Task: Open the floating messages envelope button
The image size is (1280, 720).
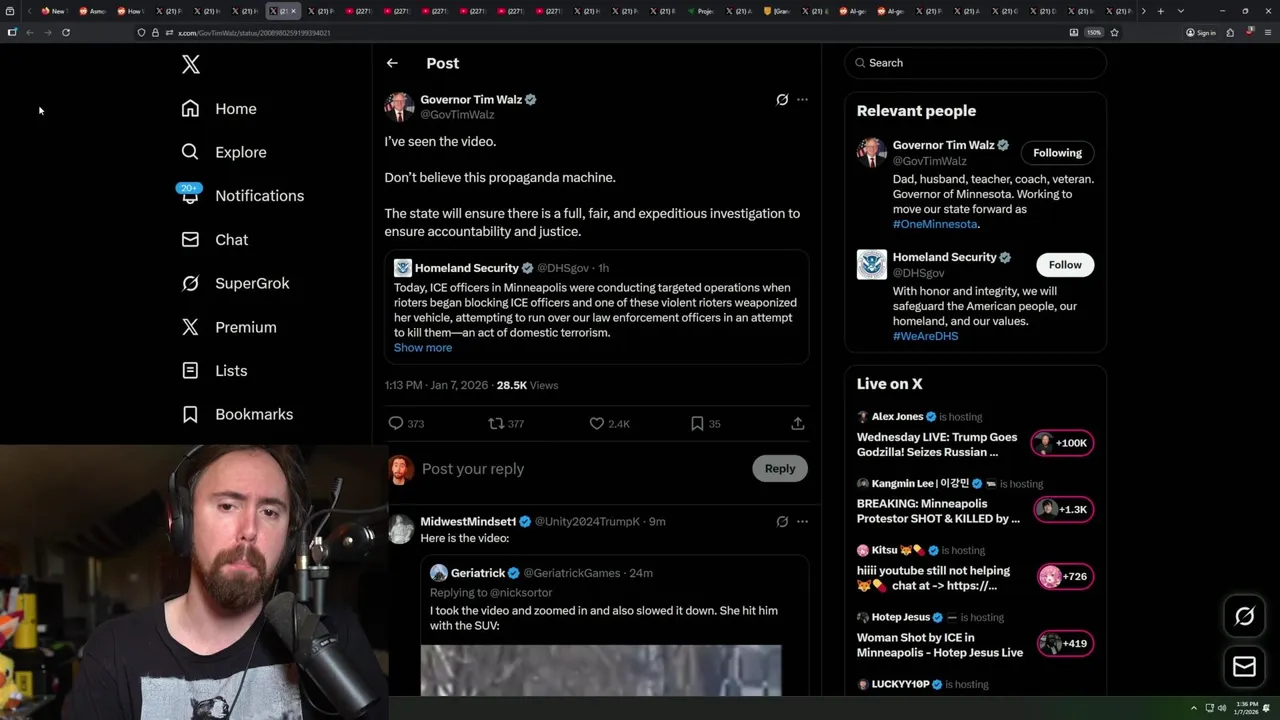Action: click(1245, 667)
